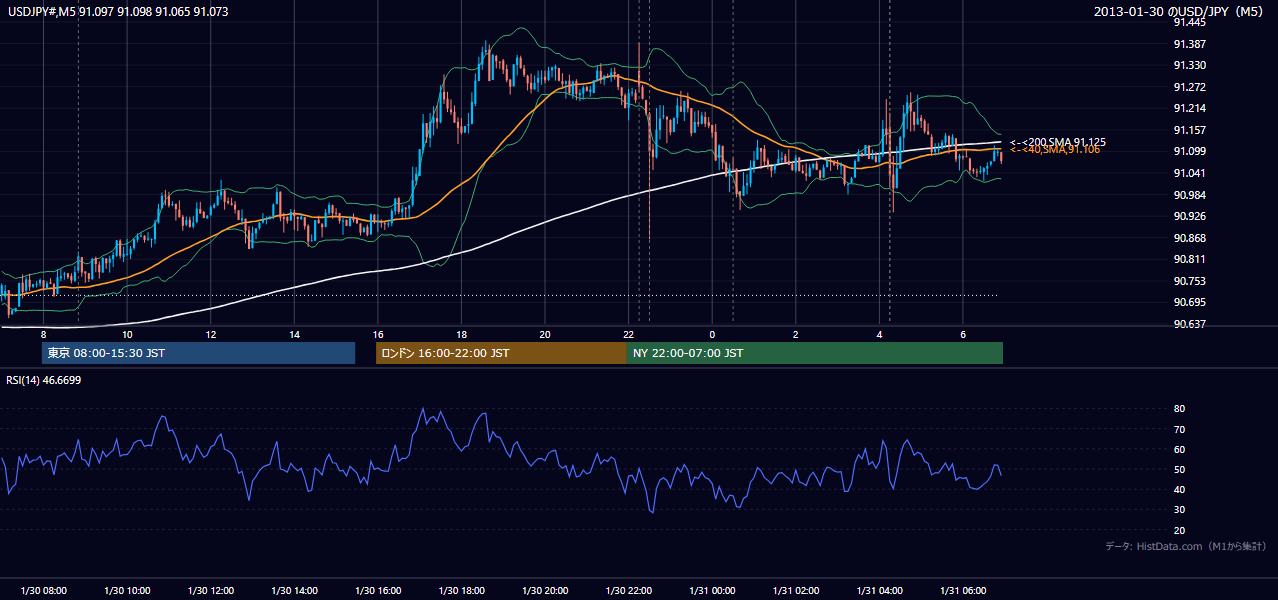Click price axis value 90.984
This screenshot has height=600, width=1278.
pos(1188,195)
